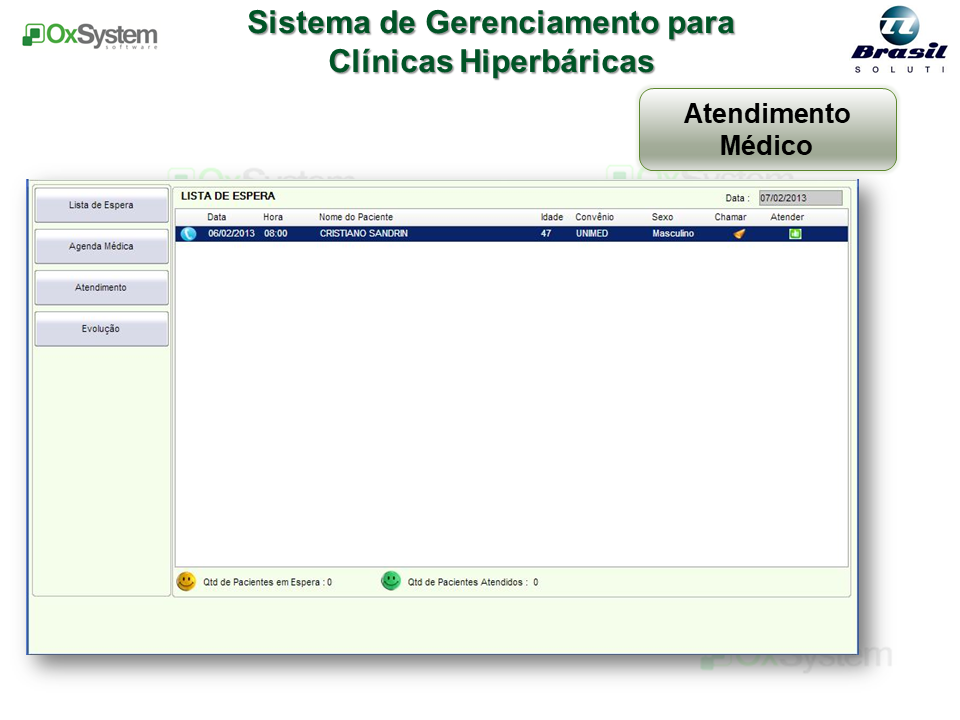The height and width of the screenshot is (720, 960).
Task: Click the Brasil Soluti logo at top right
Action: [x=897, y=40]
